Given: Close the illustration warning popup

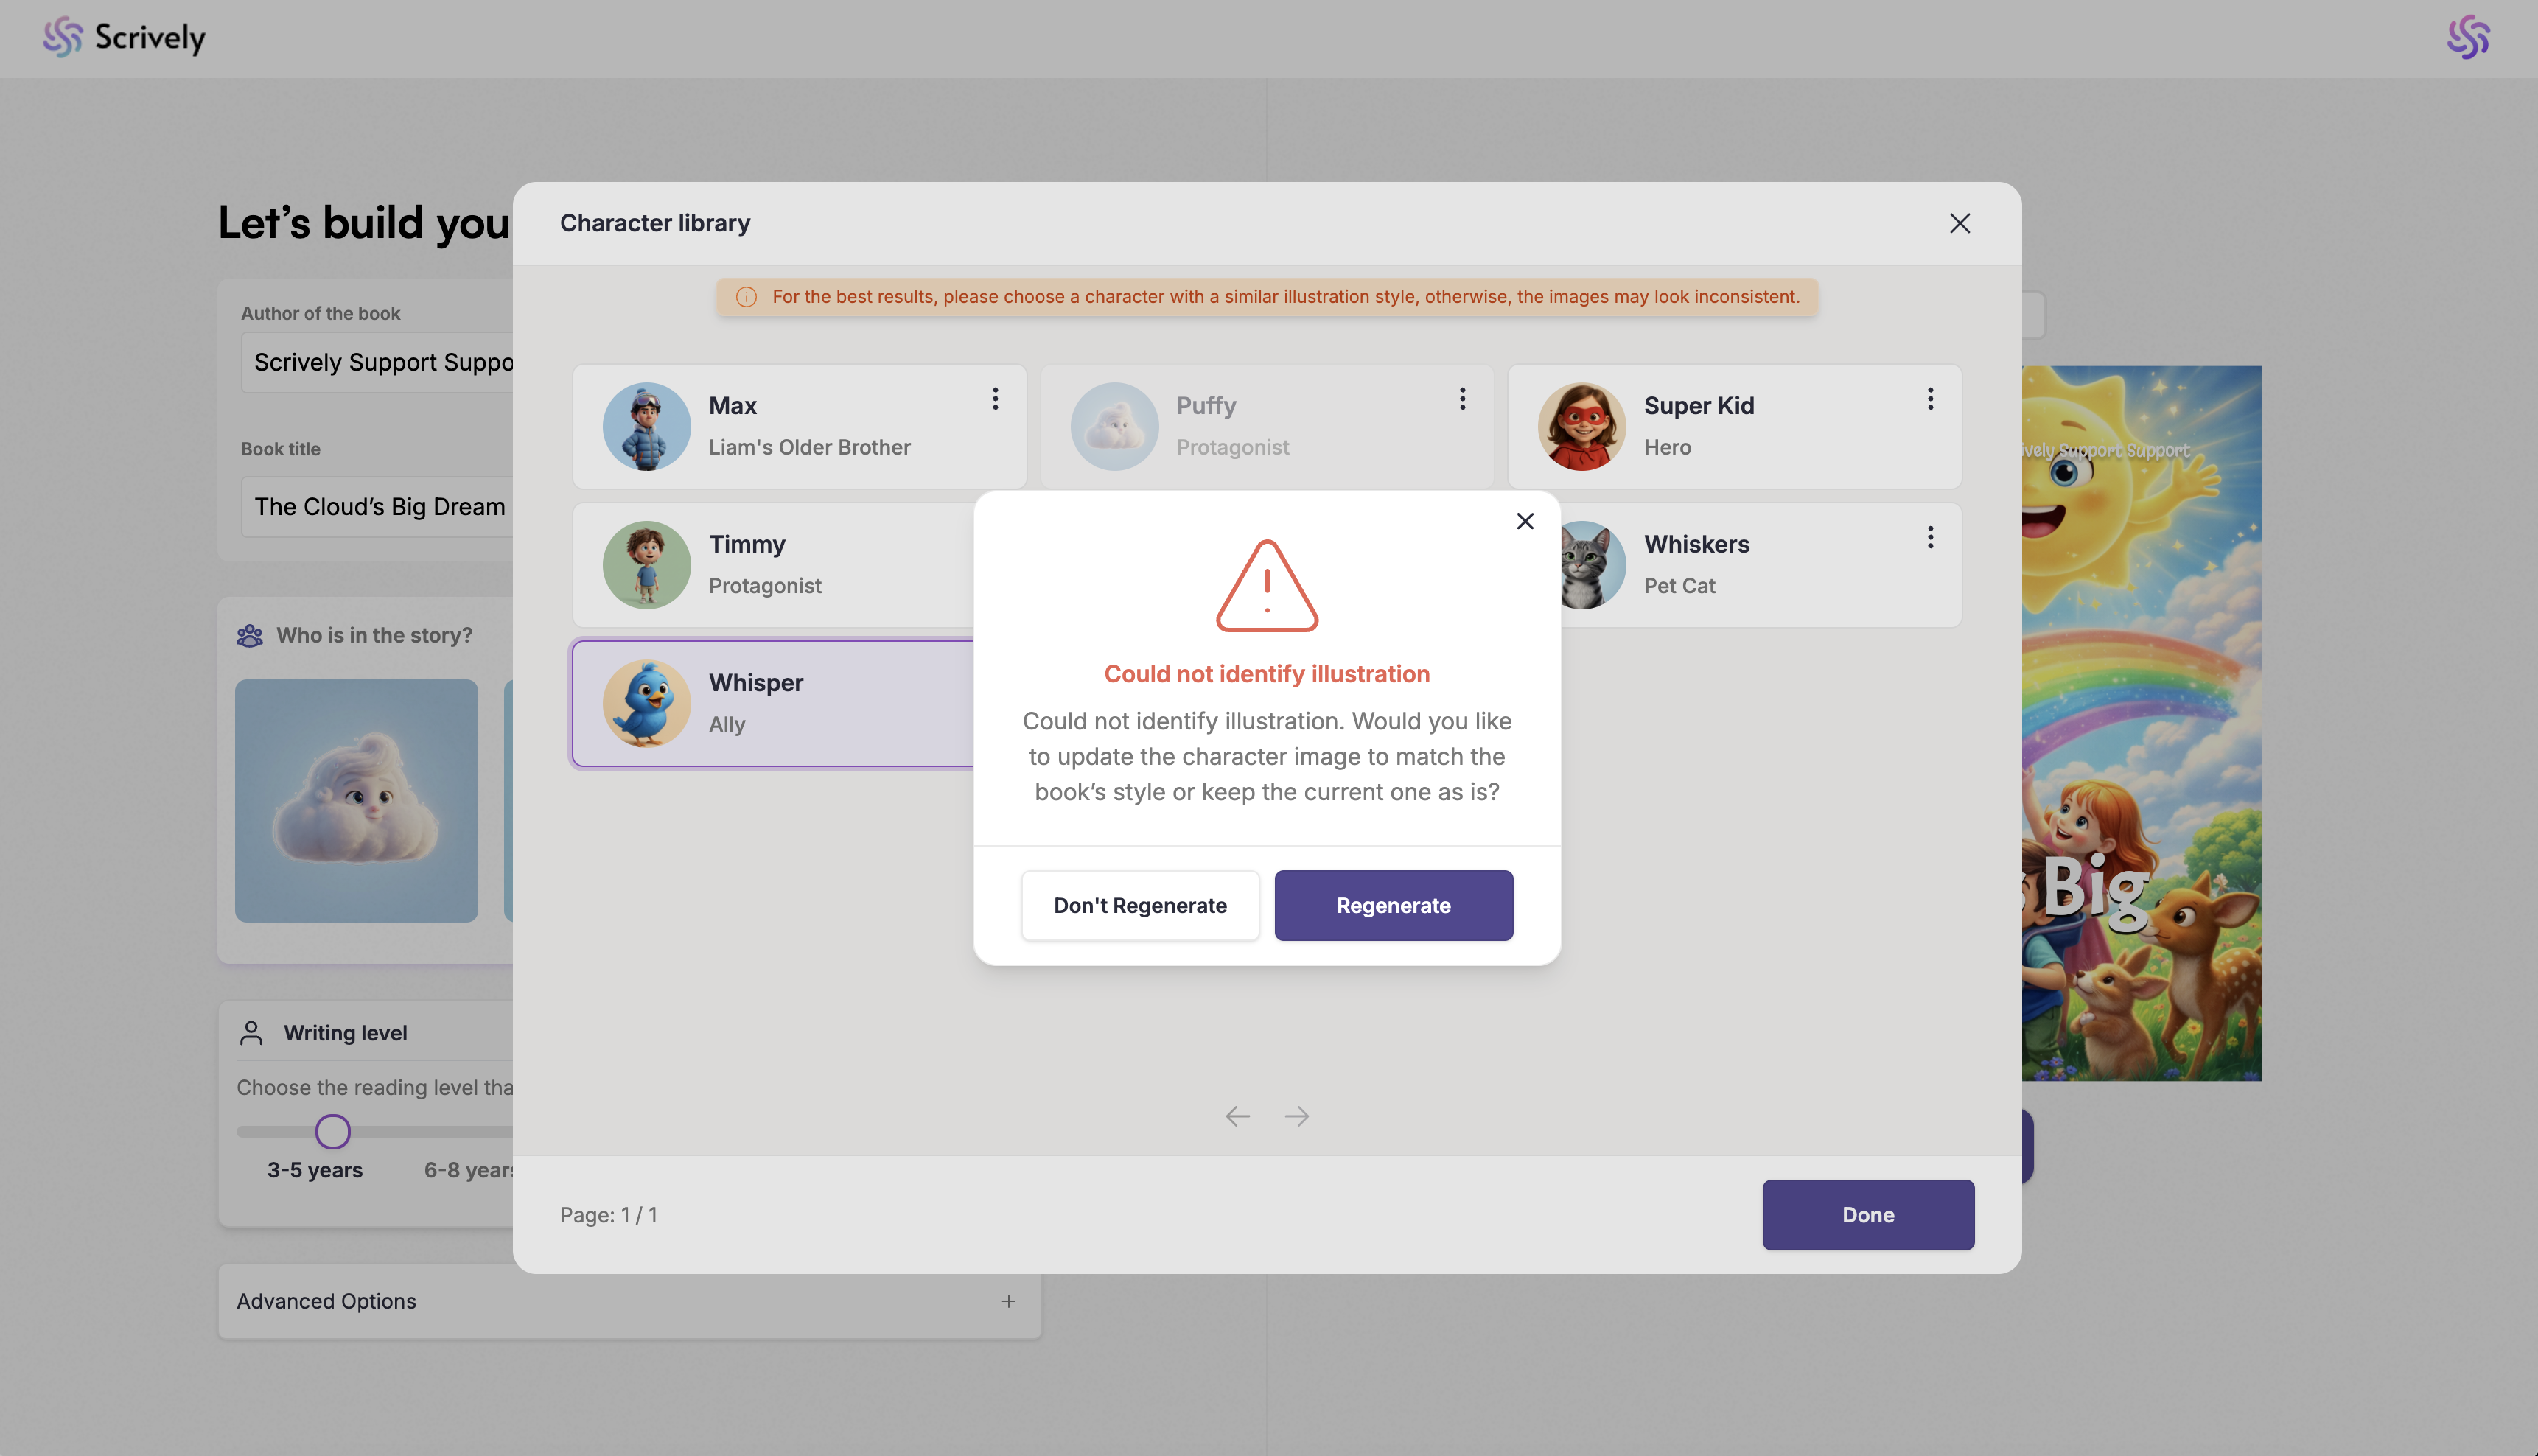Looking at the screenshot, I should tap(1525, 521).
